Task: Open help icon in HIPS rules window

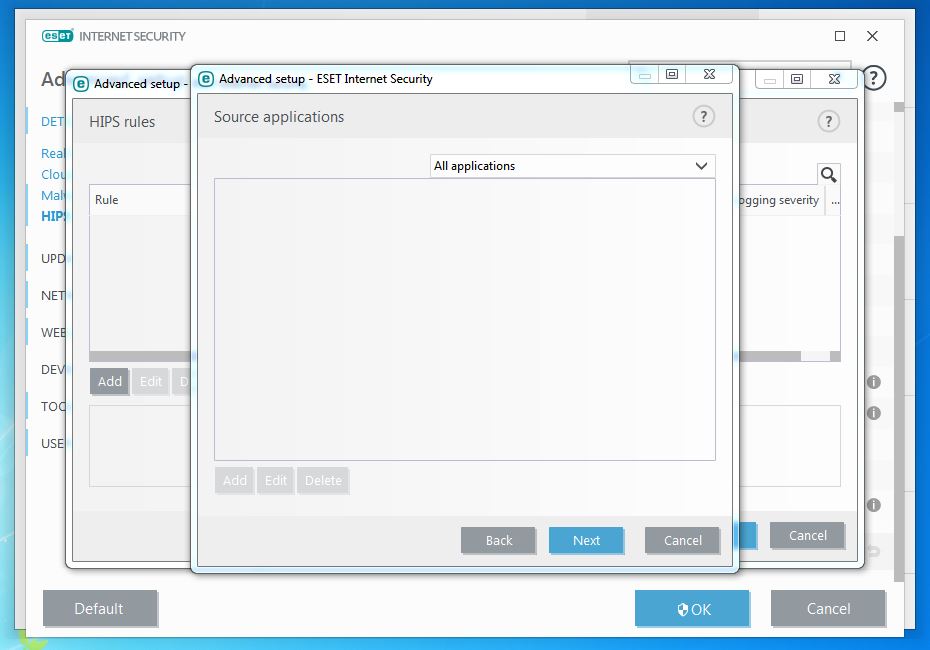Action: (x=829, y=122)
